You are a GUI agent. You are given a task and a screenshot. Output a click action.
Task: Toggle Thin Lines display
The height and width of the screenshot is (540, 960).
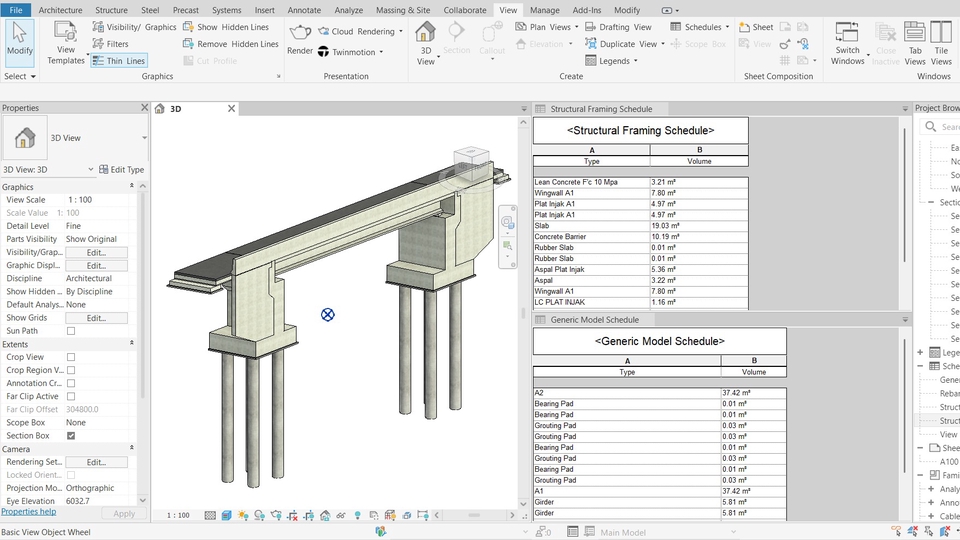coord(119,61)
